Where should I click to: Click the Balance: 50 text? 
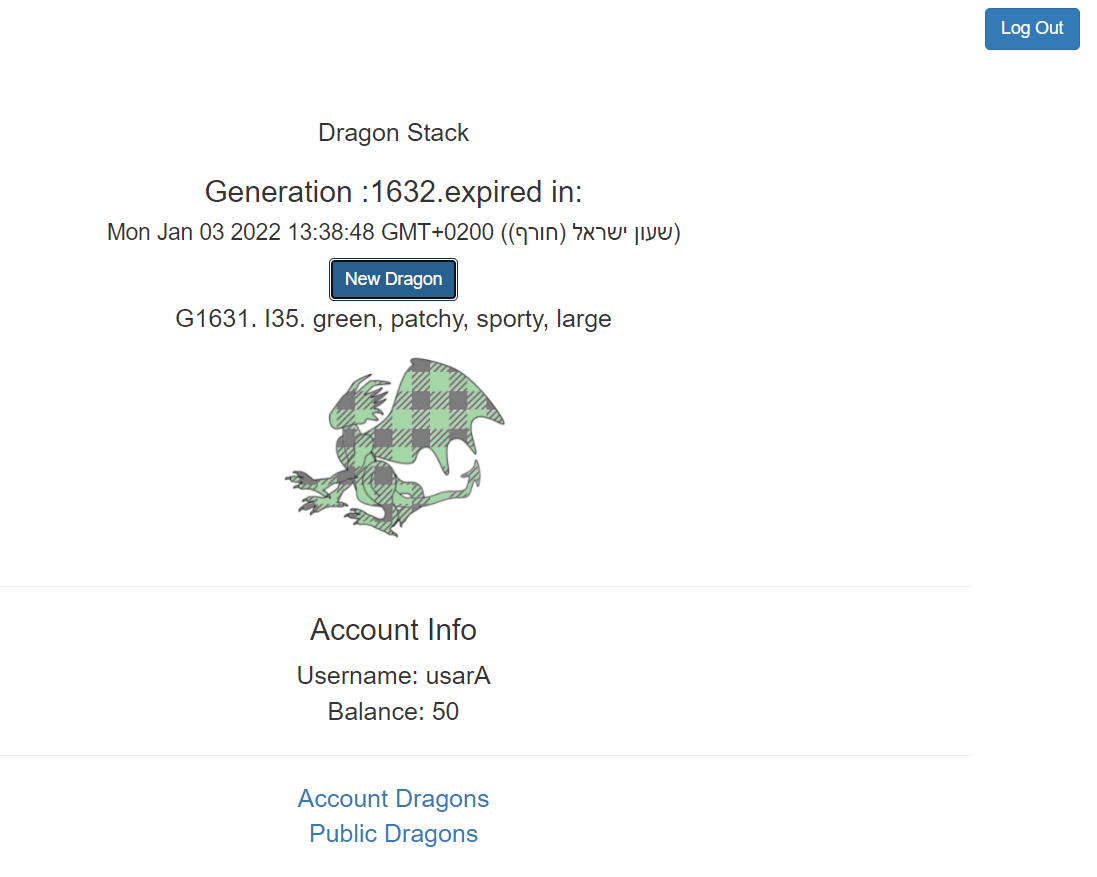tap(393, 711)
